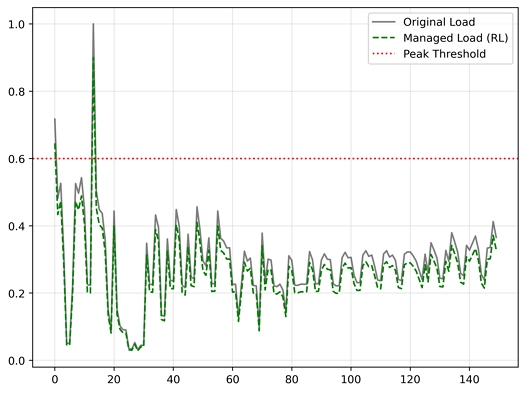The width and height of the screenshot is (526, 393).
Task: Click the y-axis tick label 0.0
Action: [16, 361]
